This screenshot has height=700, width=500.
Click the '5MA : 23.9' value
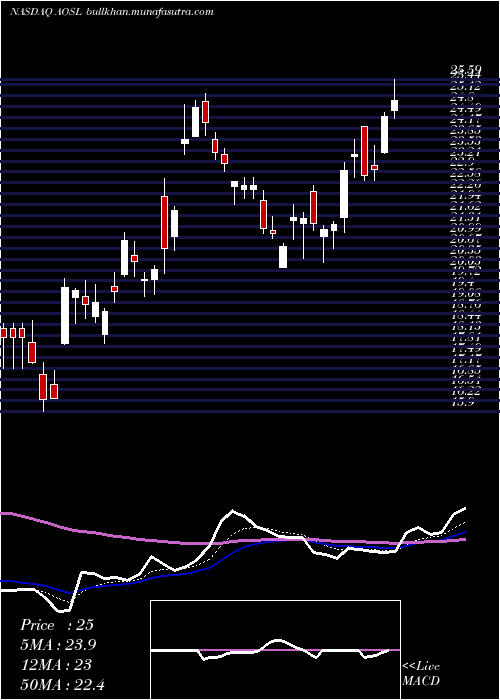point(58,645)
